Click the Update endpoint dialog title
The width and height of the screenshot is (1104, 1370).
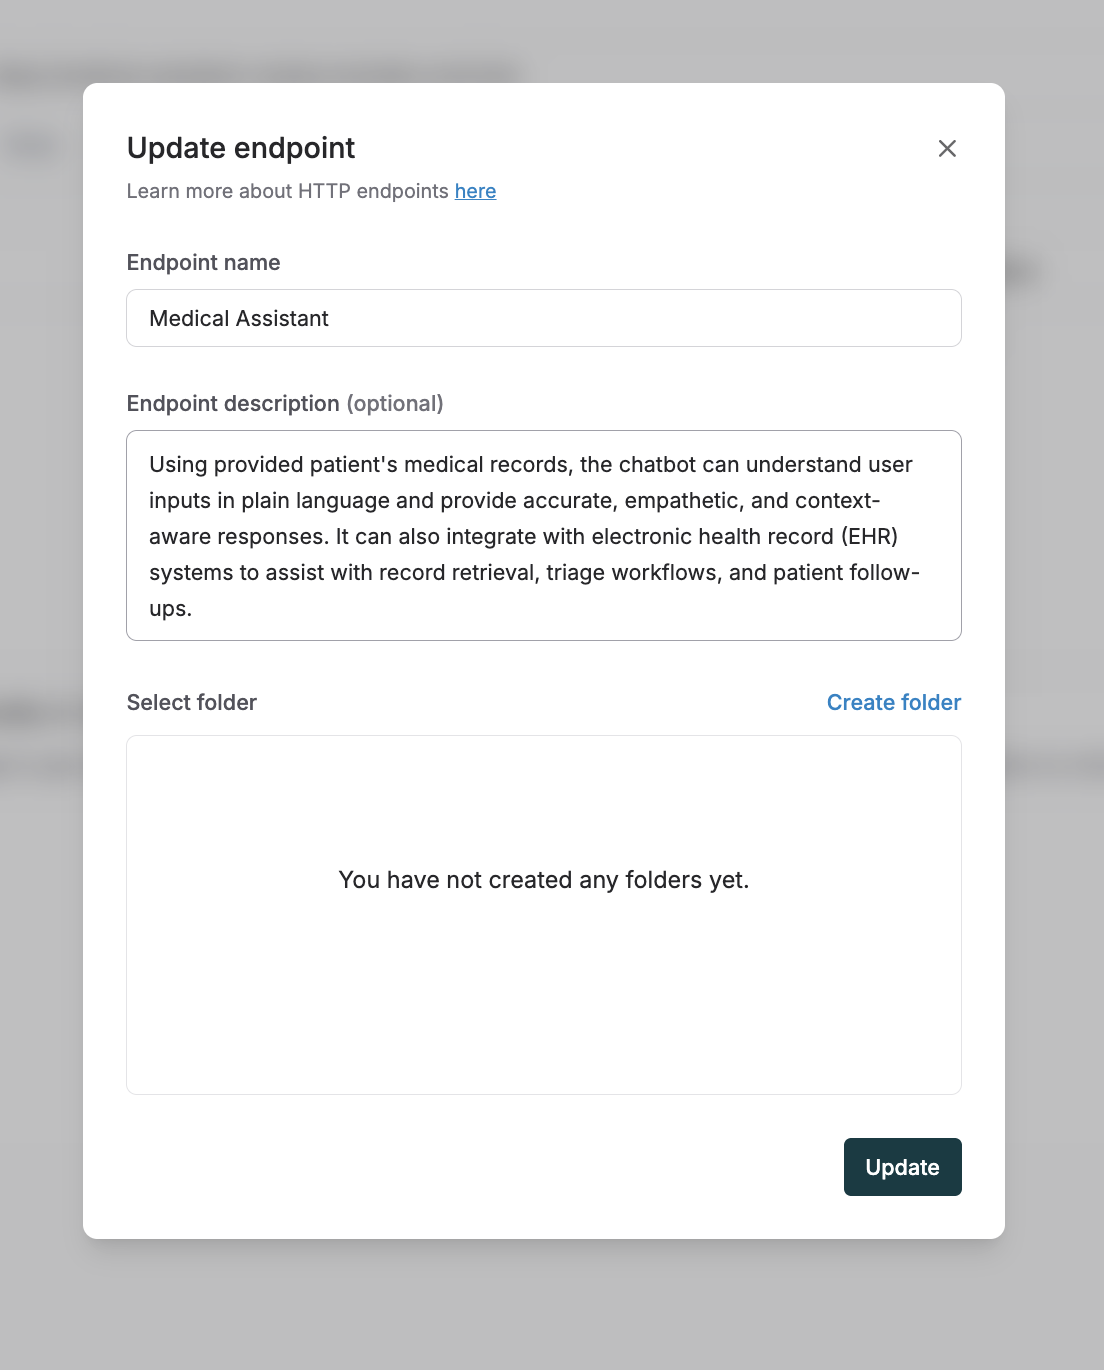click(x=240, y=148)
